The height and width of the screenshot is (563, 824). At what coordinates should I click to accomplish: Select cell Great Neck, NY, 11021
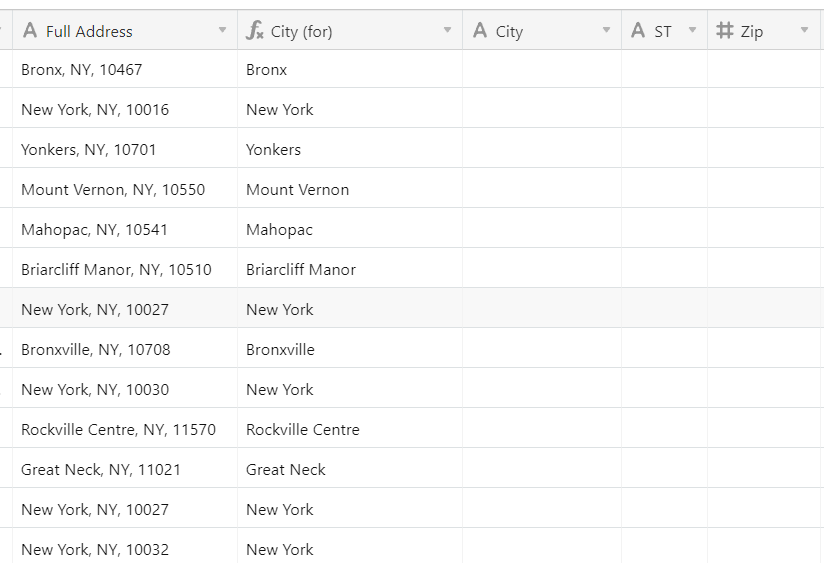pos(125,468)
